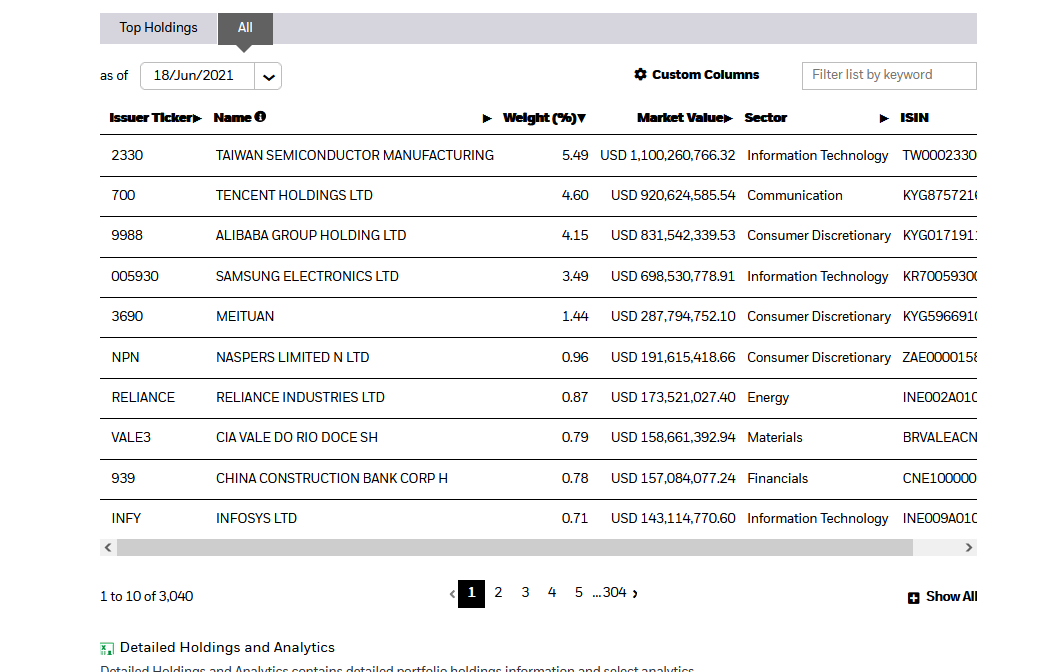Click ALIBABA GROUP HOLDING LTD name
The height and width of the screenshot is (672, 1063).
tap(311, 235)
